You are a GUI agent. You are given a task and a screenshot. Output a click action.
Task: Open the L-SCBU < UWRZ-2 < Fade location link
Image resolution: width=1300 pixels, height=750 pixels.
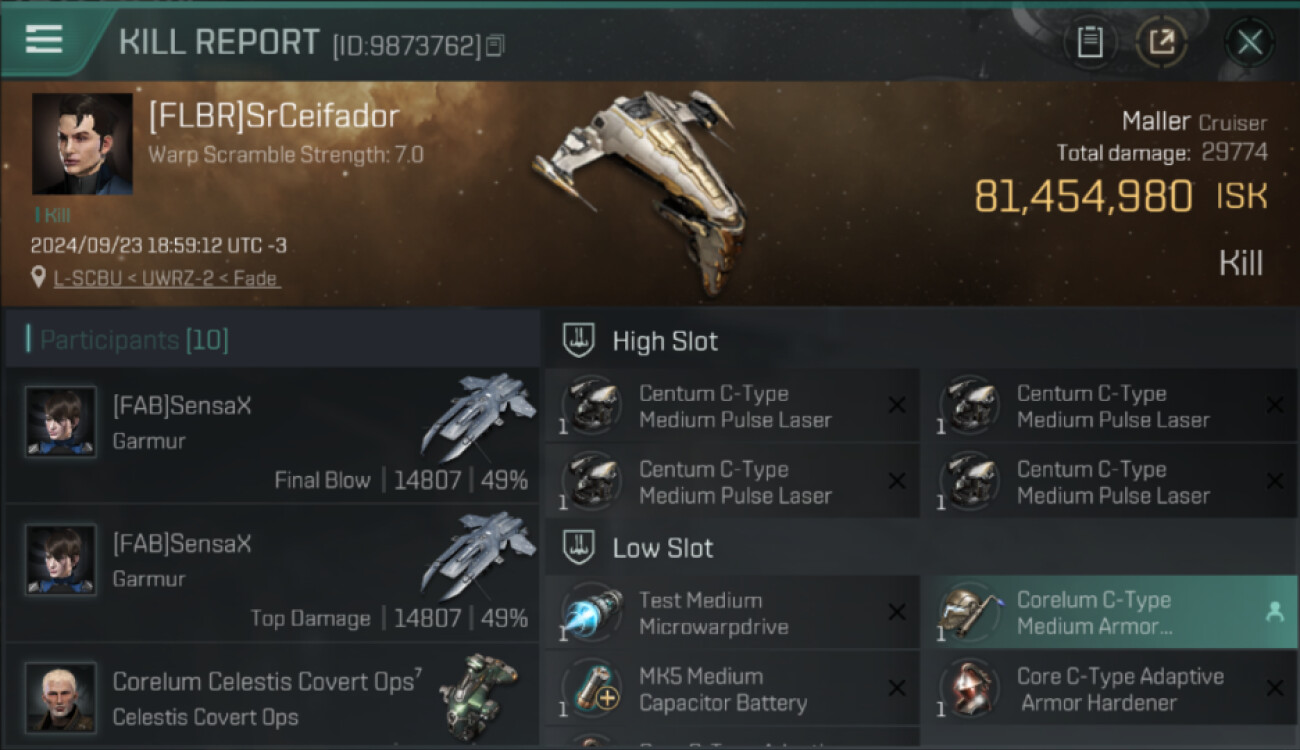click(x=167, y=278)
